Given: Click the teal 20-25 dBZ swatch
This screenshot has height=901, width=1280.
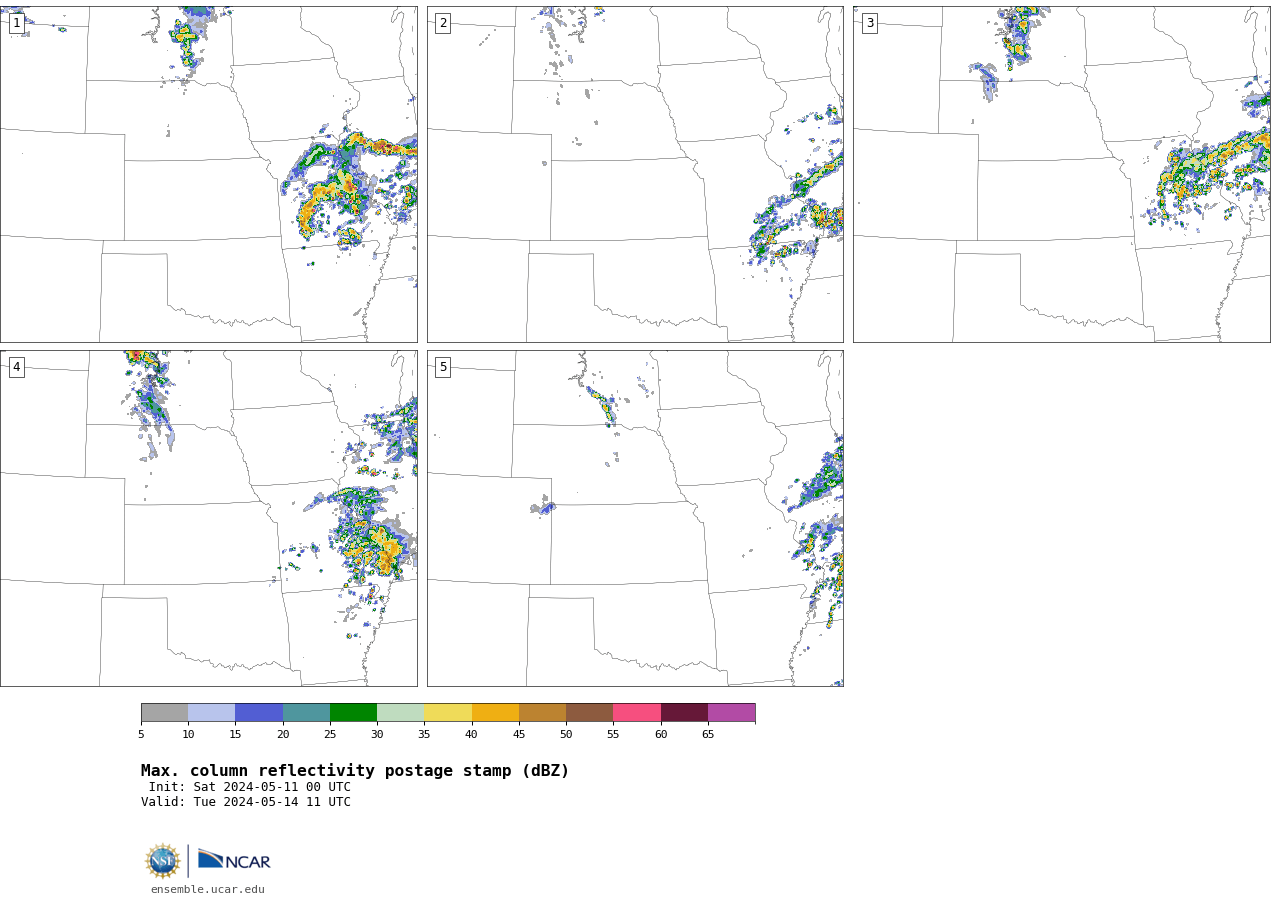Looking at the screenshot, I should pos(306,713).
